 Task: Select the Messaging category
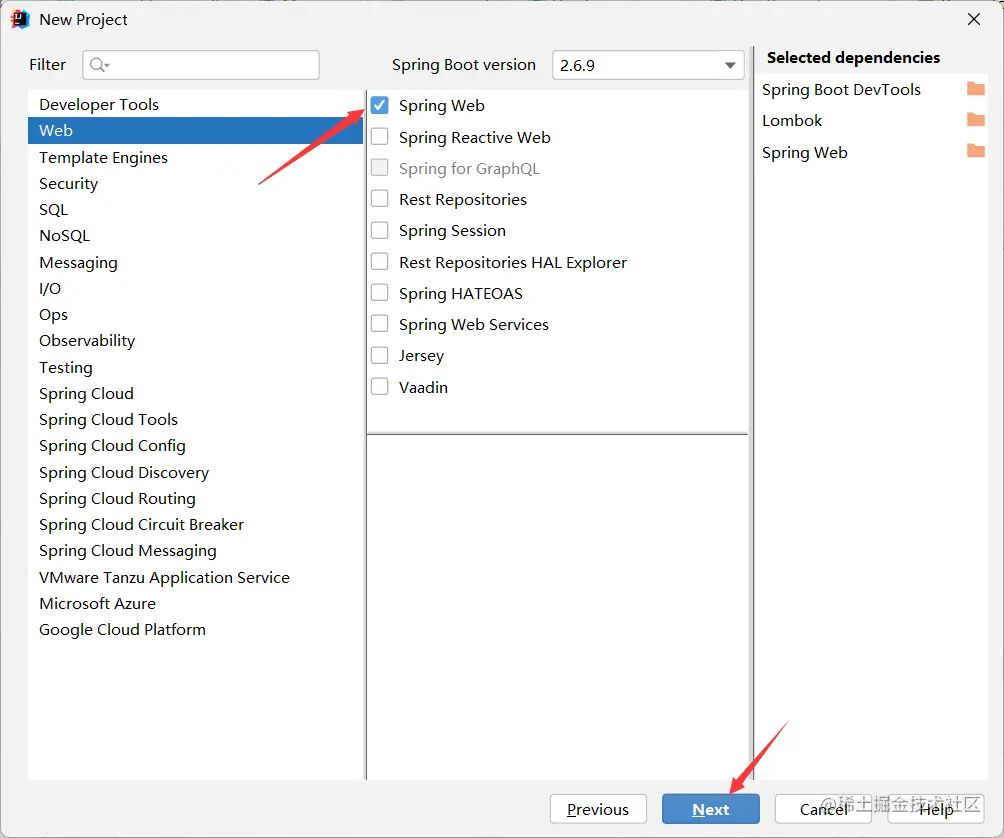pos(195,262)
